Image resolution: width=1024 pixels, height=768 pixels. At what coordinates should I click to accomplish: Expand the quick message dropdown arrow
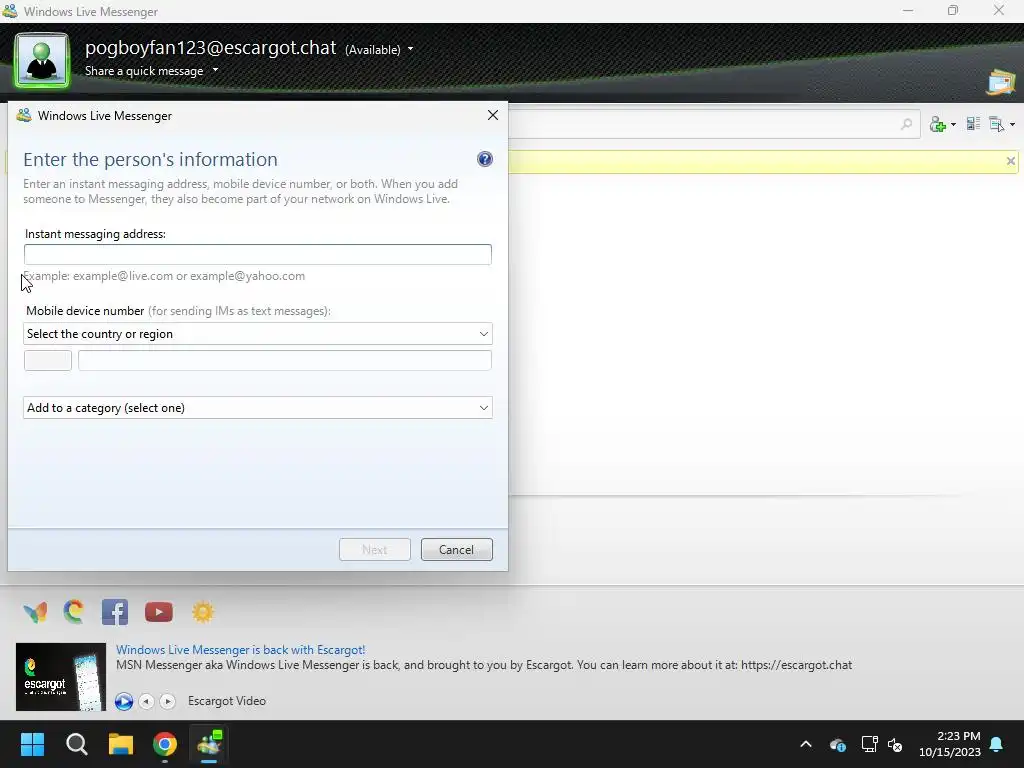coord(216,70)
